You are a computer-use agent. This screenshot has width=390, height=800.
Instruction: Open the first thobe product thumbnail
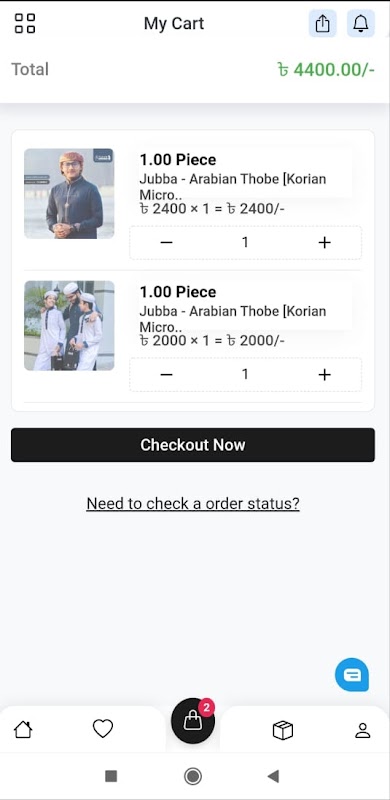coord(69,193)
